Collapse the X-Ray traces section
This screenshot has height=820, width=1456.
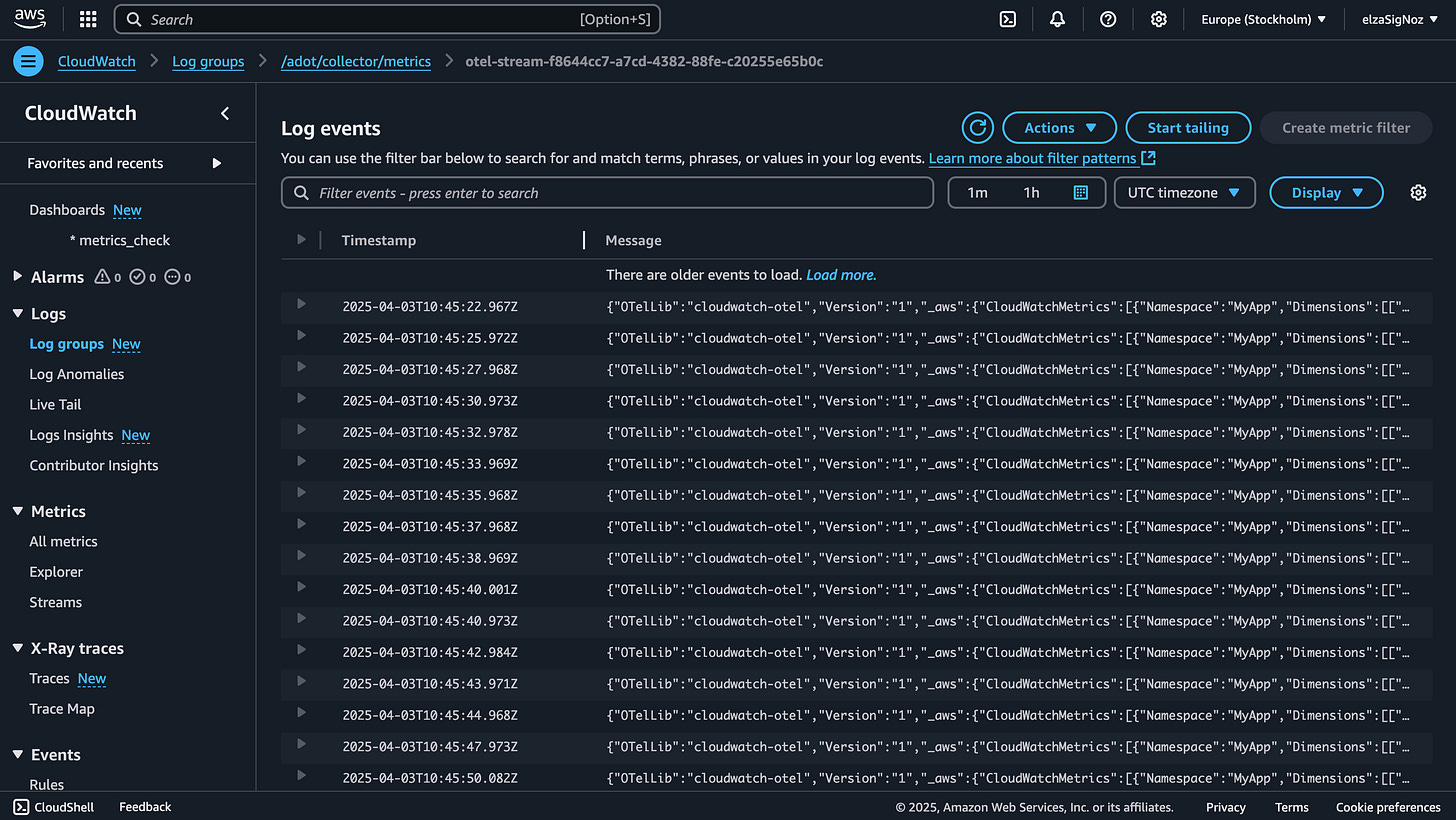(x=17, y=648)
